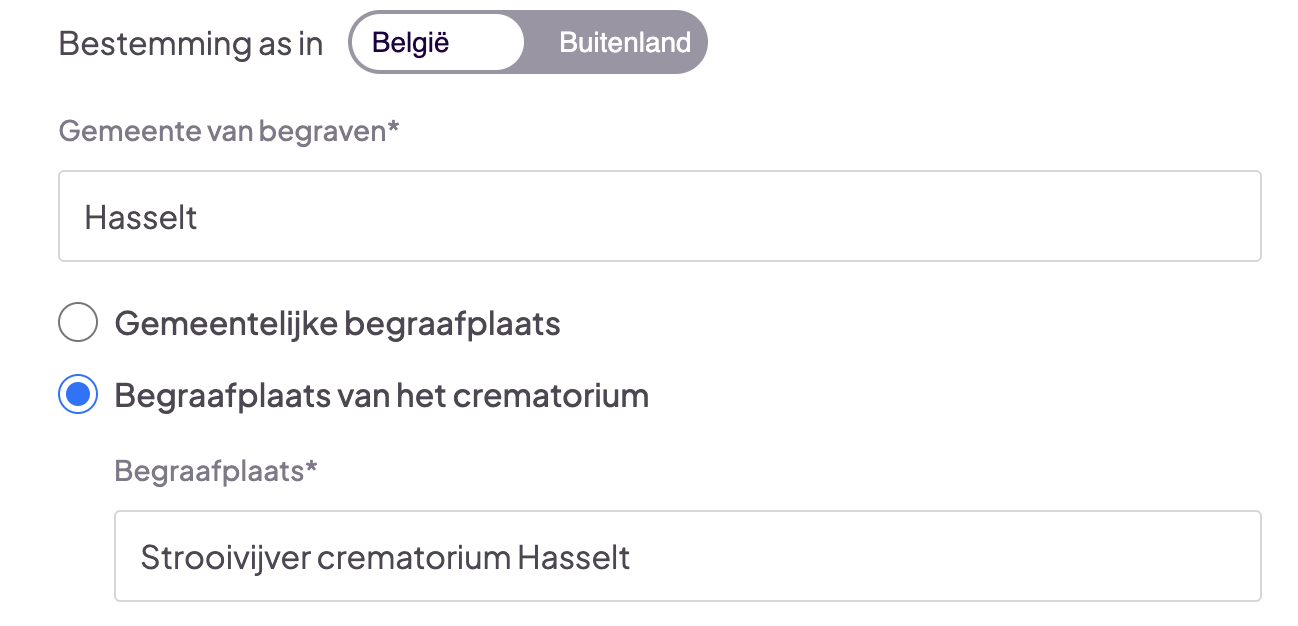The width and height of the screenshot is (1298, 626).
Task: Click the asterisk next to Begraafplaats
Action: 308,470
